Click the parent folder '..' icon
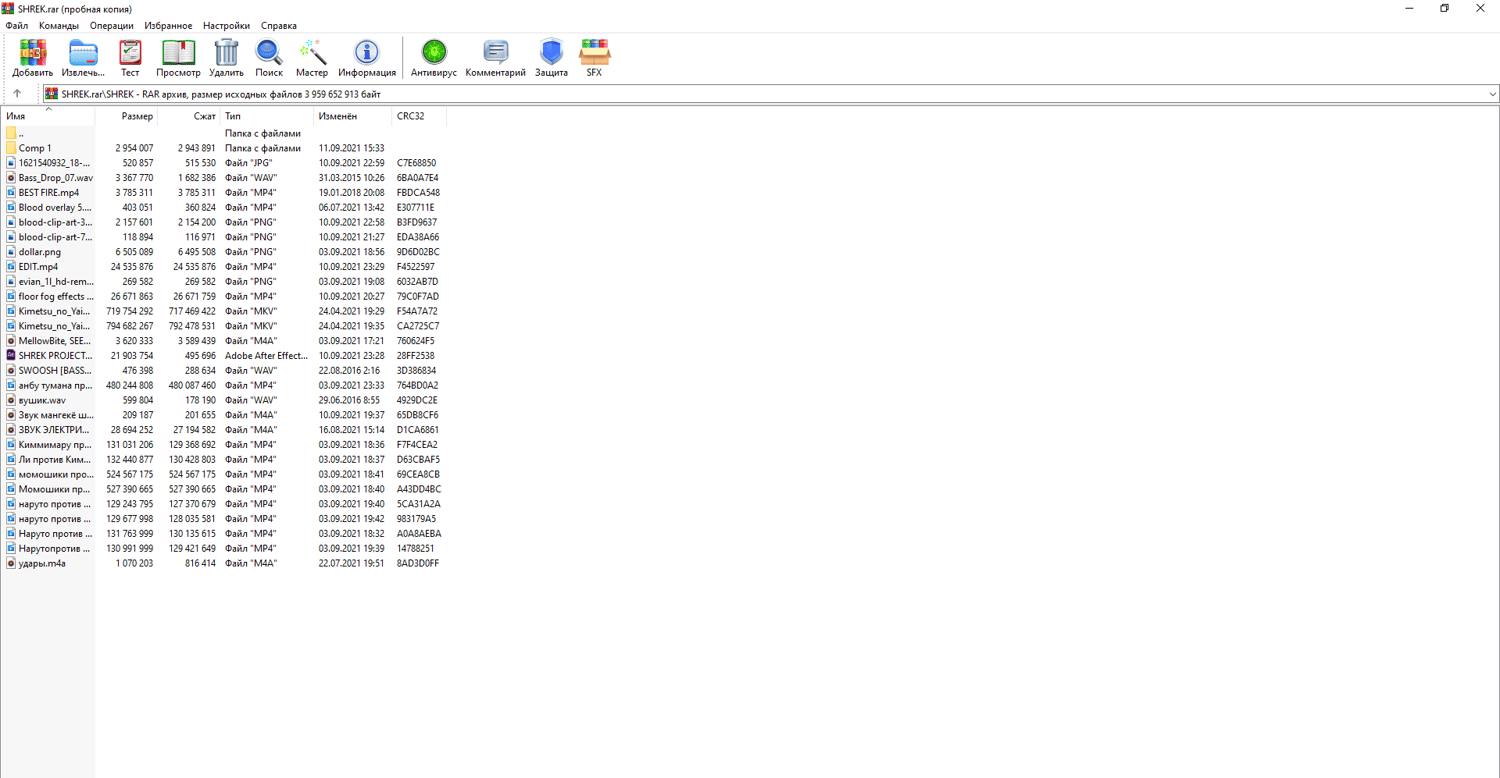This screenshot has width=1500, height=778. [11, 133]
